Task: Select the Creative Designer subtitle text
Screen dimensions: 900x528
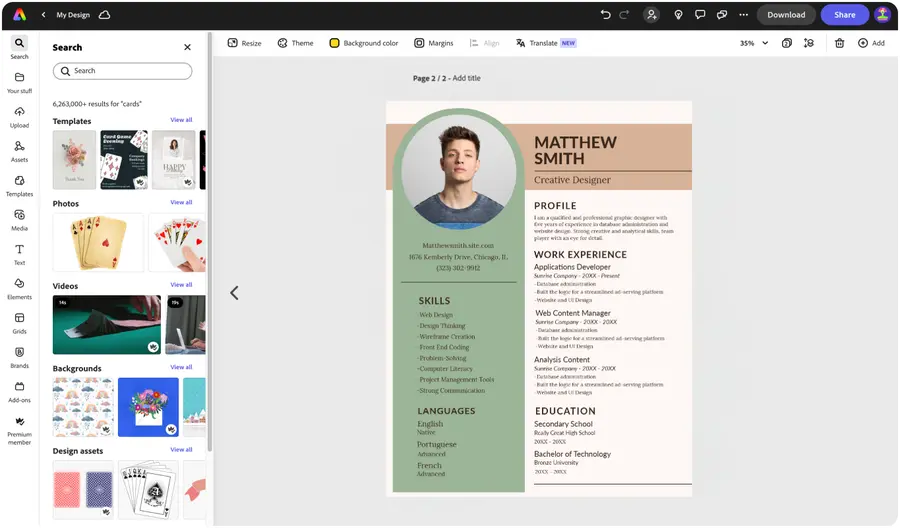Action: pyautogui.click(x=572, y=180)
